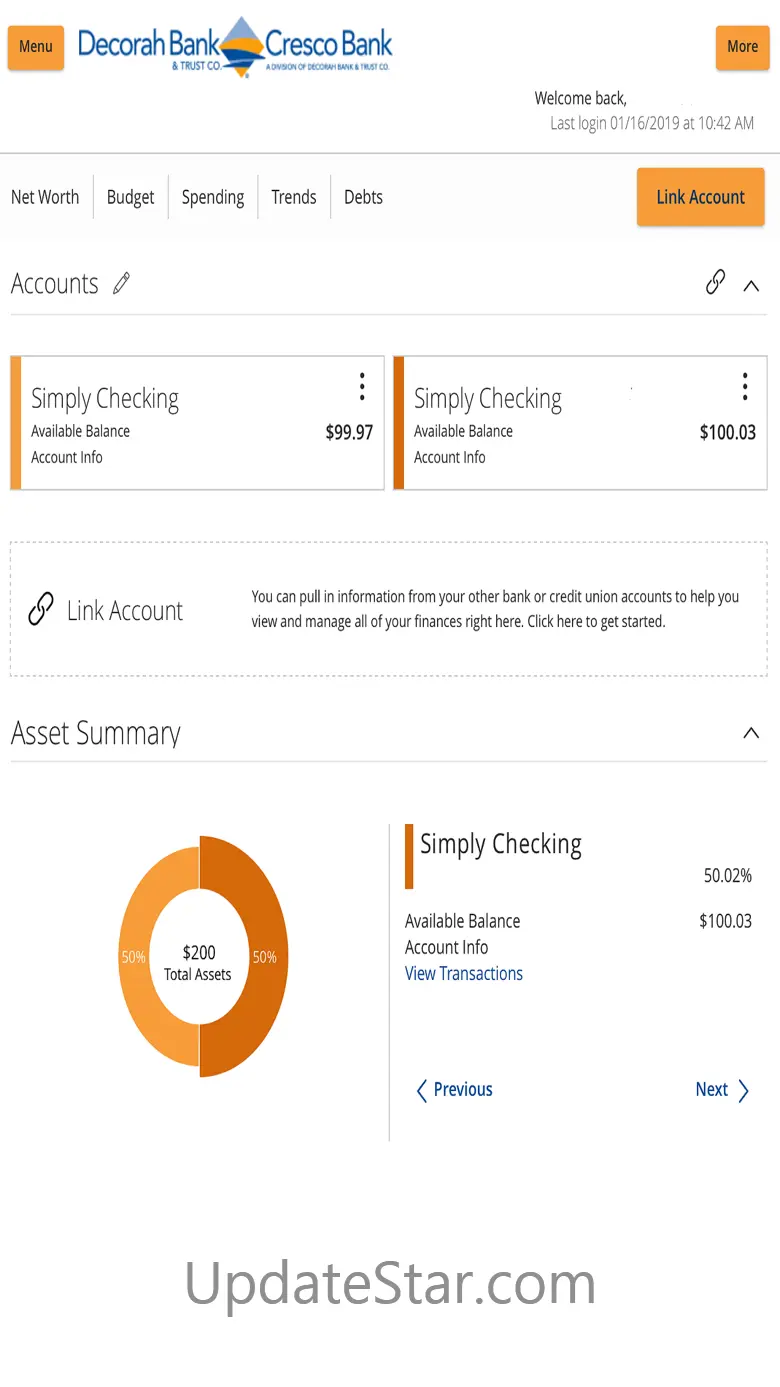Click the chain link icon in Accounts header

point(715,283)
